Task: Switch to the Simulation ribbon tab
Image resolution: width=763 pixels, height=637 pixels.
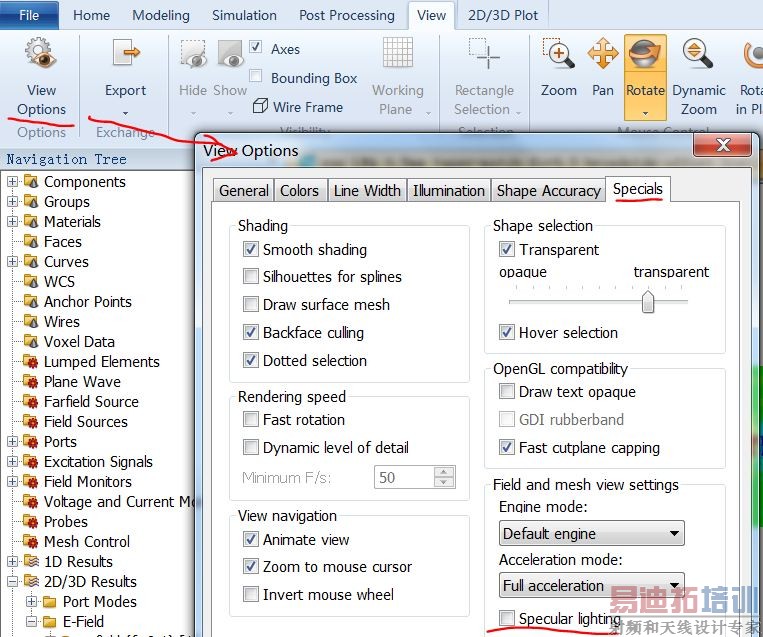Action: [x=244, y=16]
